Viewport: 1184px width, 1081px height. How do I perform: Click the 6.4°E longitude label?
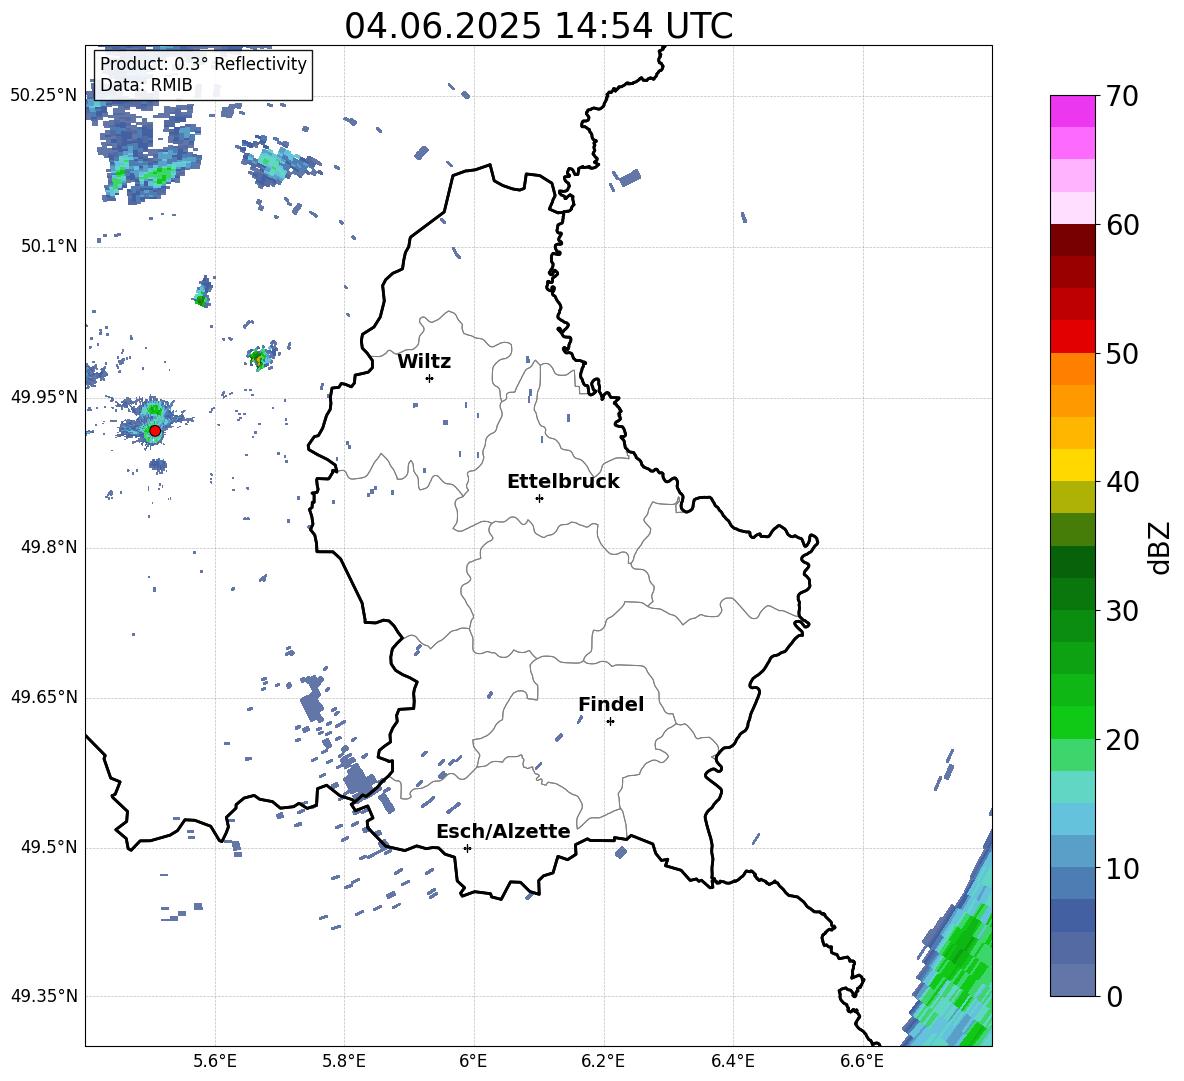tap(732, 1061)
